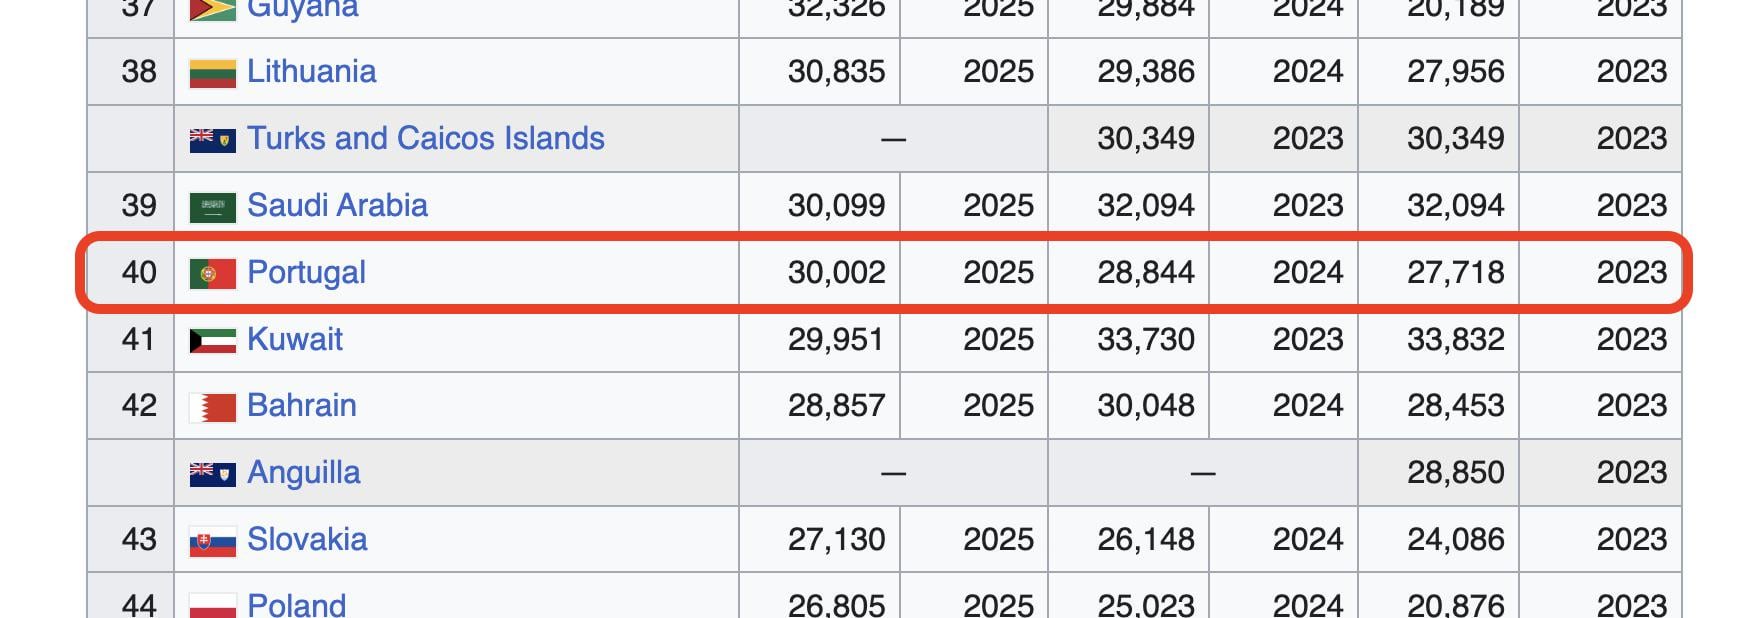Click the Saudi Arabia flag icon
The height and width of the screenshot is (618, 1748).
(212, 207)
